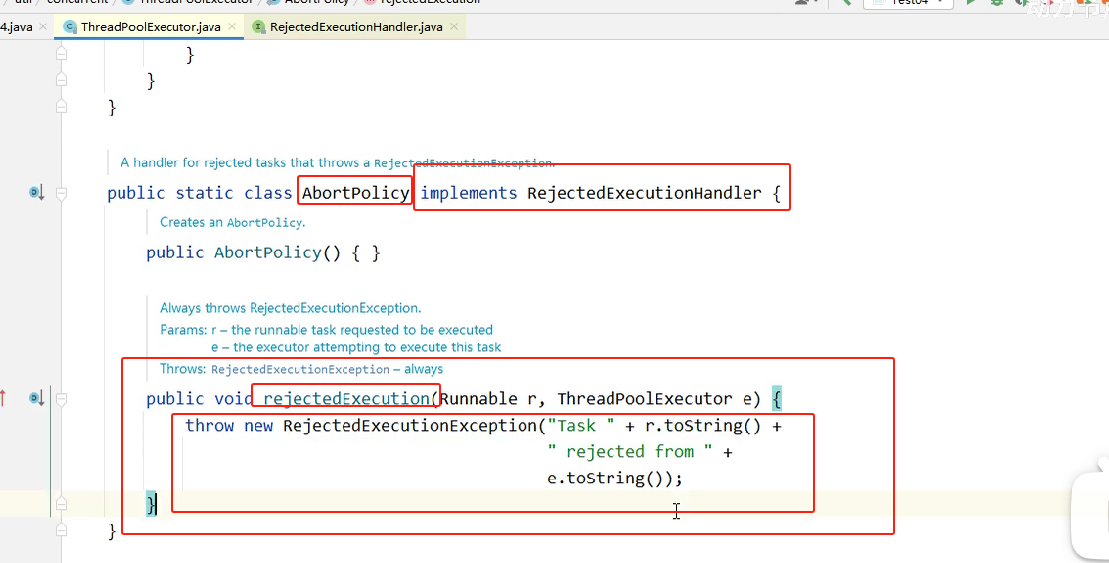Click the e.toString() call
This screenshot has width=1109, height=563.
point(605,478)
